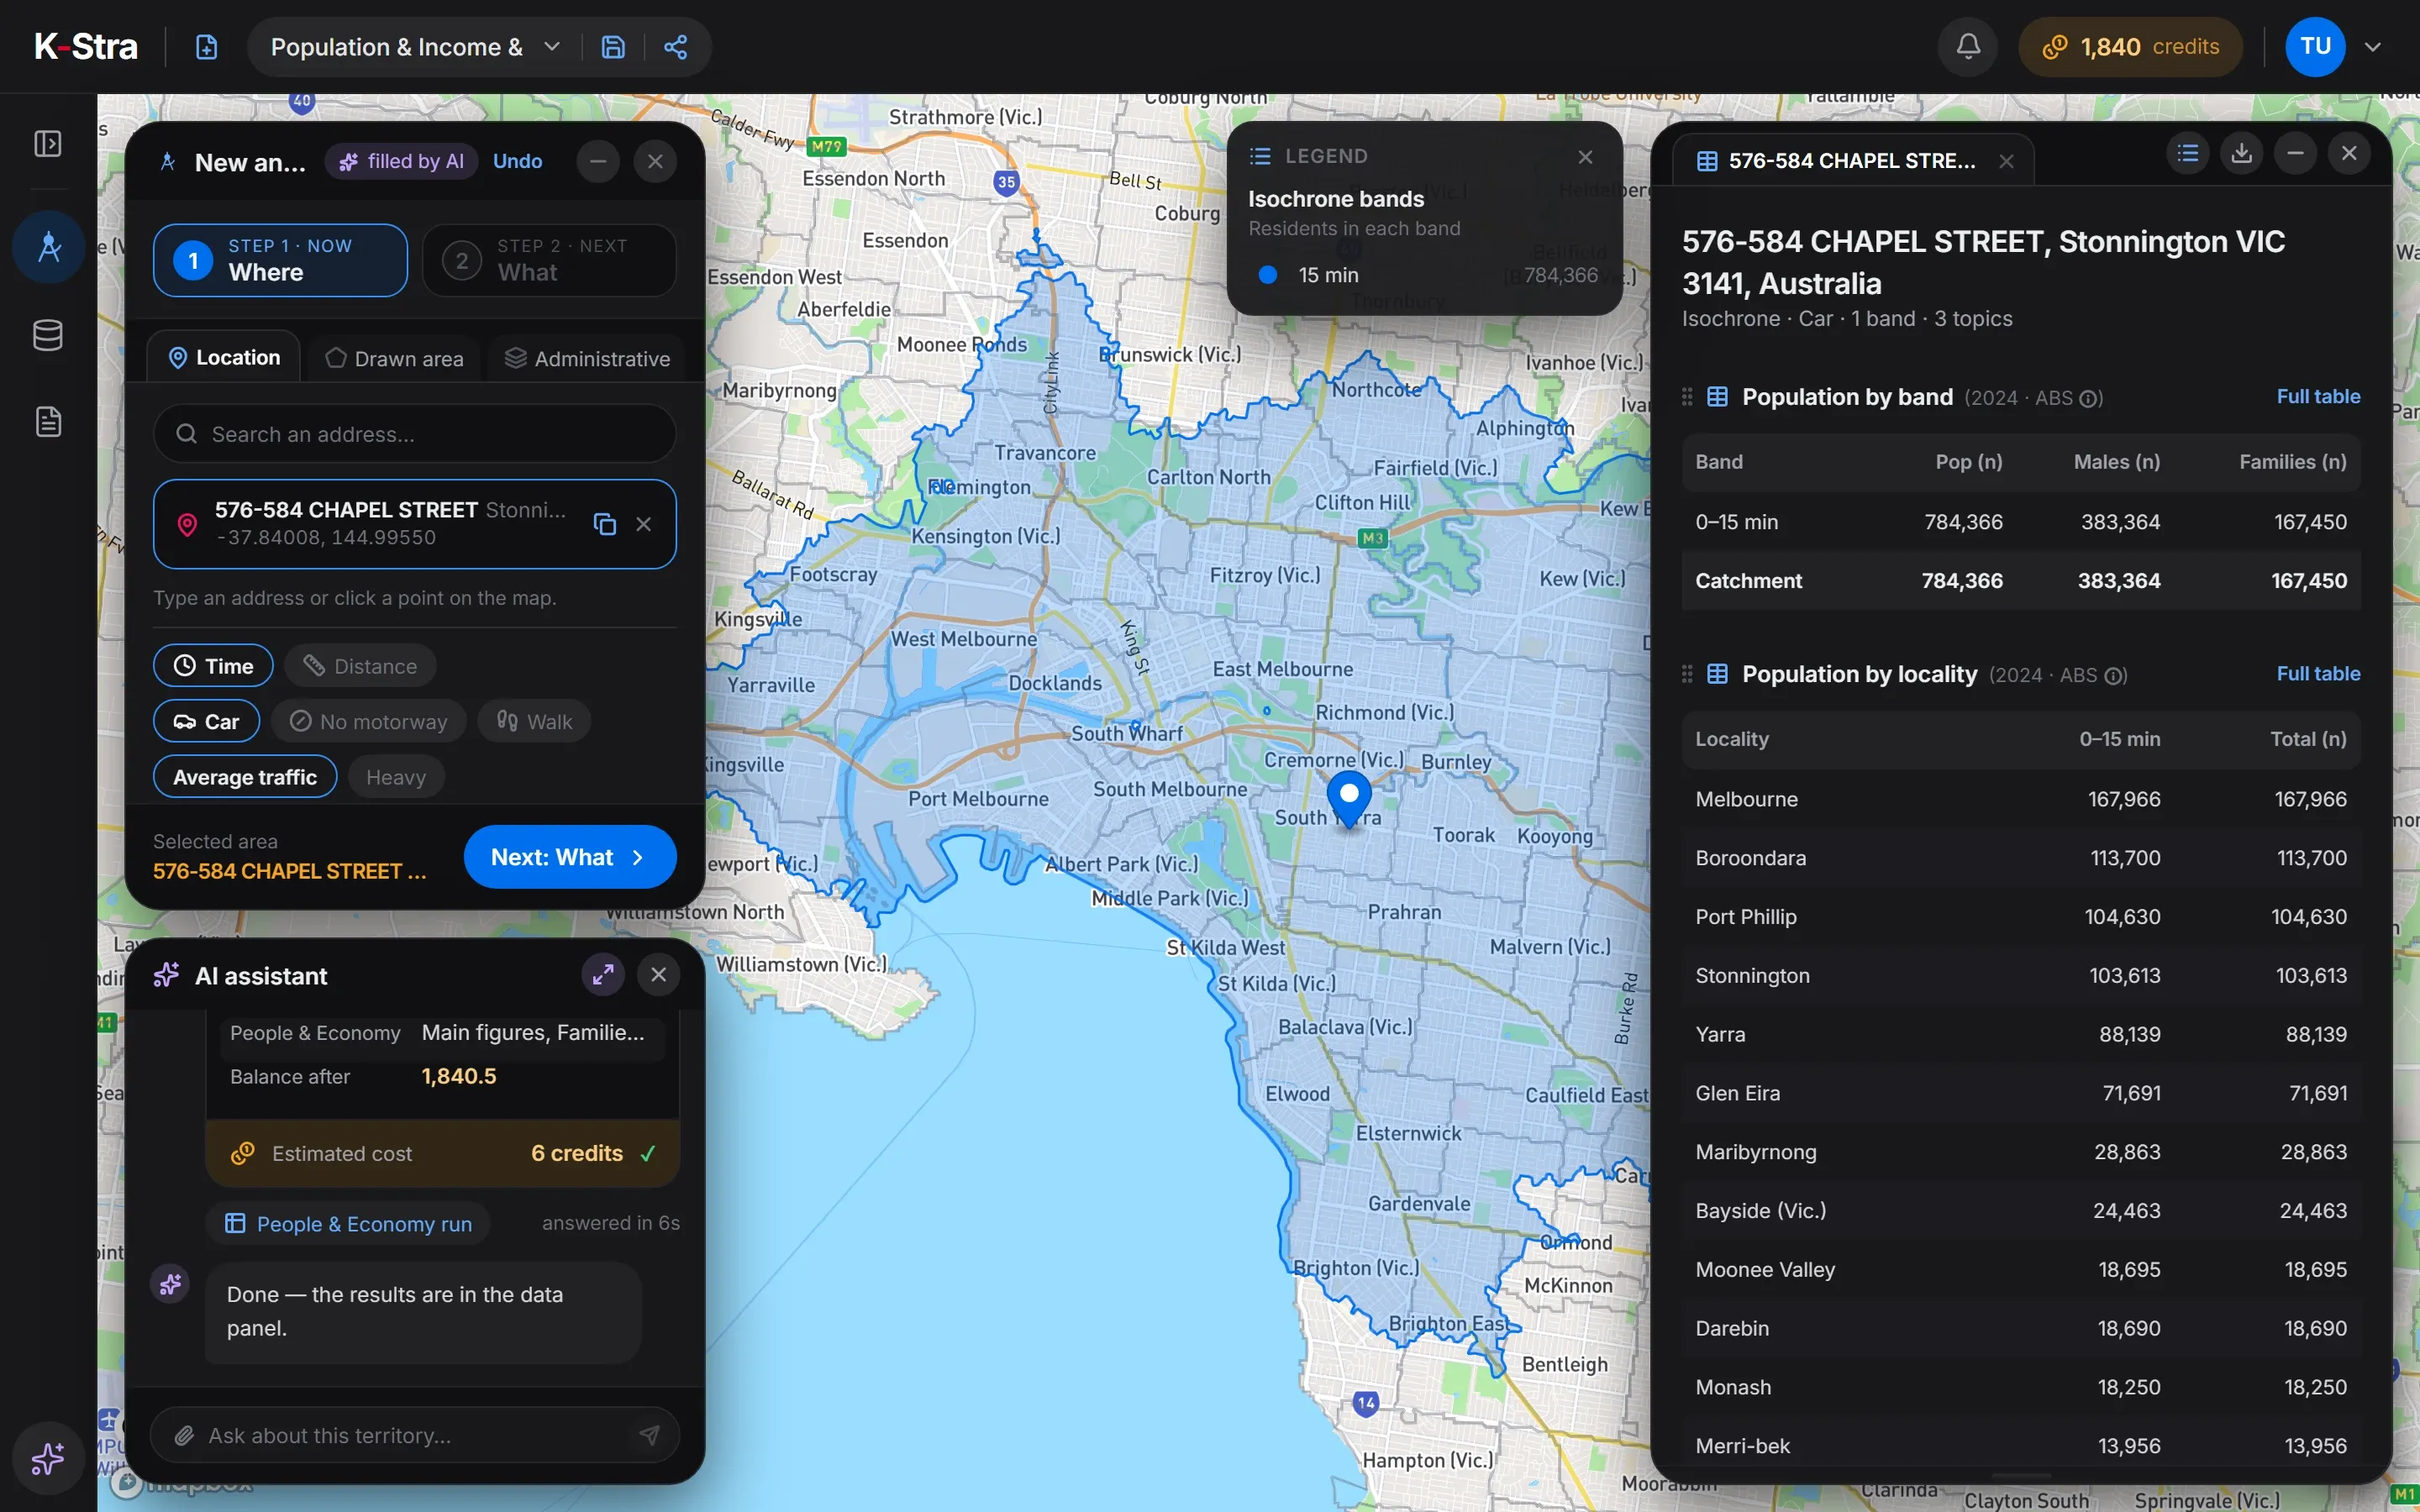This screenshot has width=2420, height=1512.
Task: Click info icon next to Population by band
Action: (2089, 399)
